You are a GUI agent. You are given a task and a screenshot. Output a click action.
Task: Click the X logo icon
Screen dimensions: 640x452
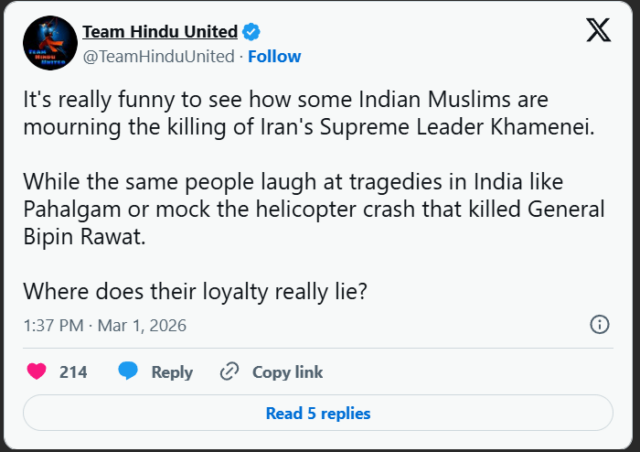597,31
